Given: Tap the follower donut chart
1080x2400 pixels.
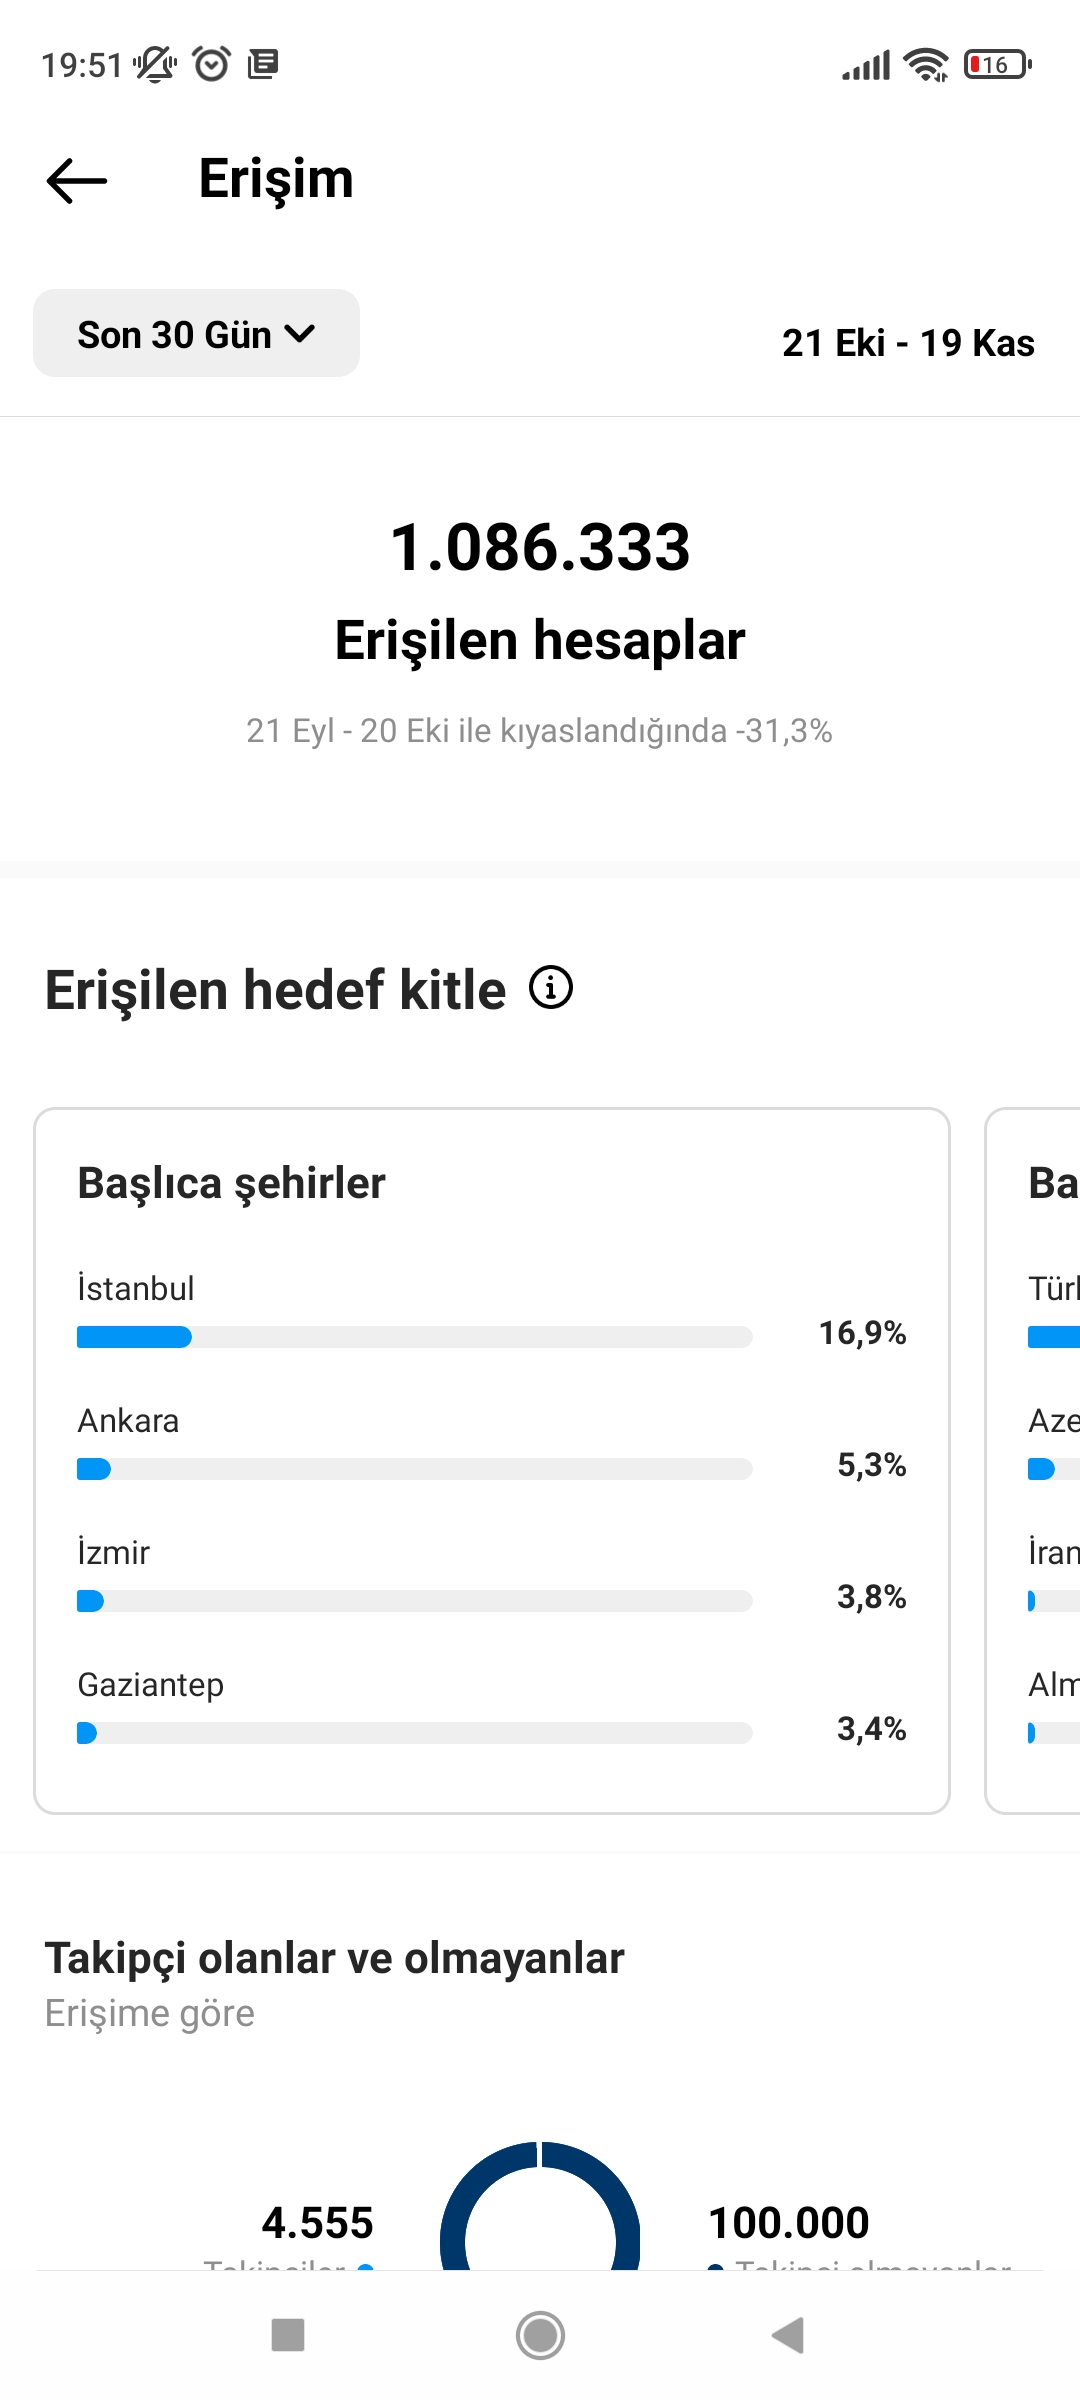Looking at the screenshot, I should click(540, 2206).
